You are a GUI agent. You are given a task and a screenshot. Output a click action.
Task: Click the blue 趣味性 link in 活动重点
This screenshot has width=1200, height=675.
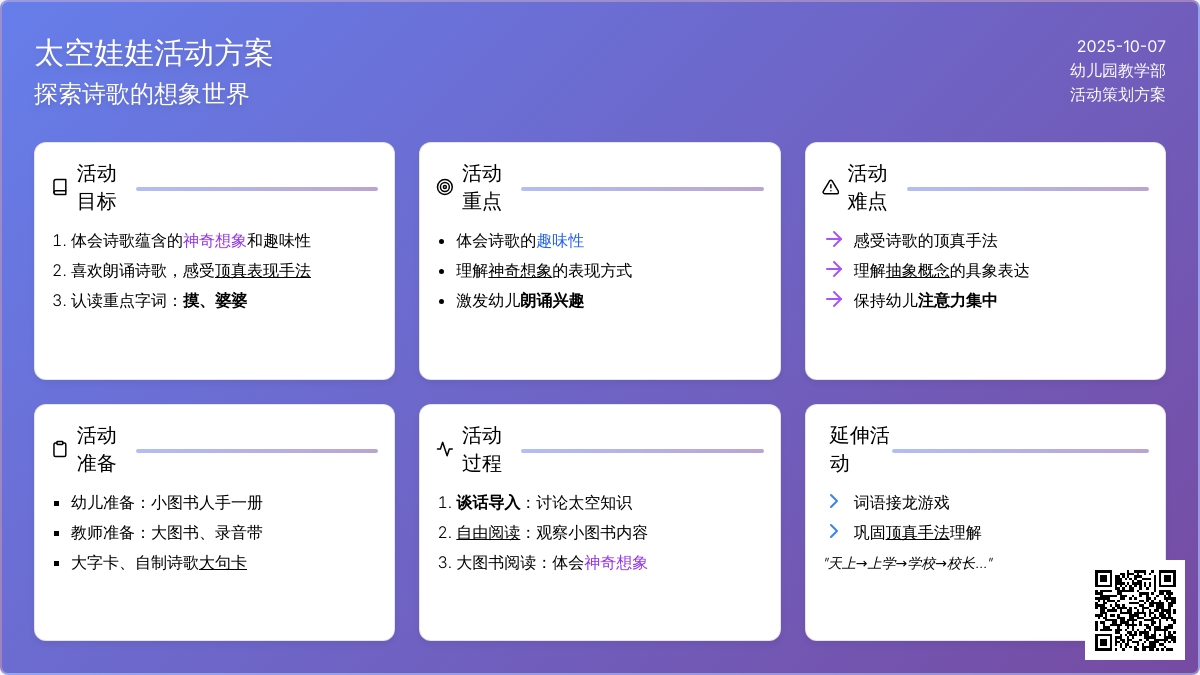tap(560, 241)
